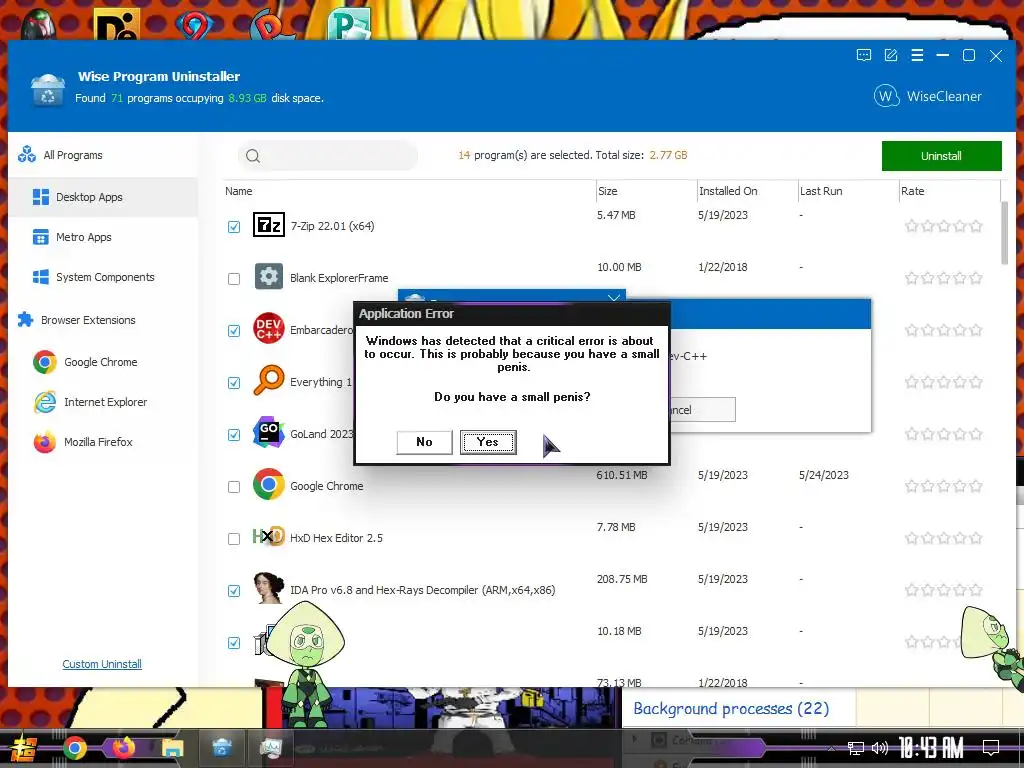The width and height of the screenshot is (1024, 768).
Task: Click the Wise Program Uninstaller recycle bin logo
Action: coord(48,90)
